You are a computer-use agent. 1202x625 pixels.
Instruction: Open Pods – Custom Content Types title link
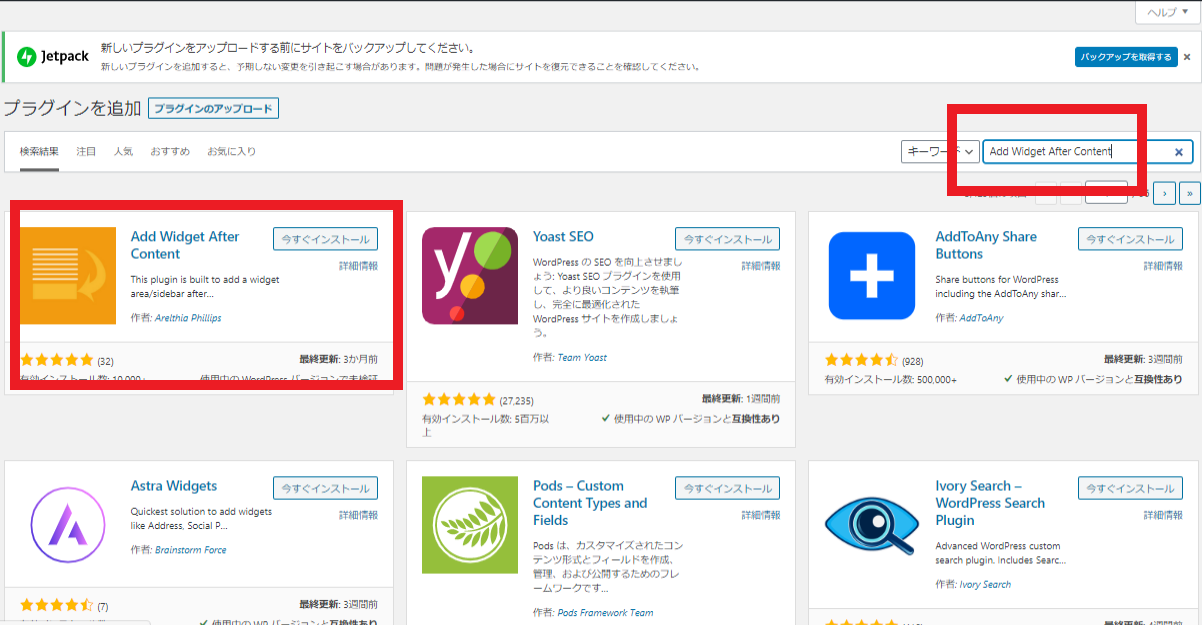[590, 503]
